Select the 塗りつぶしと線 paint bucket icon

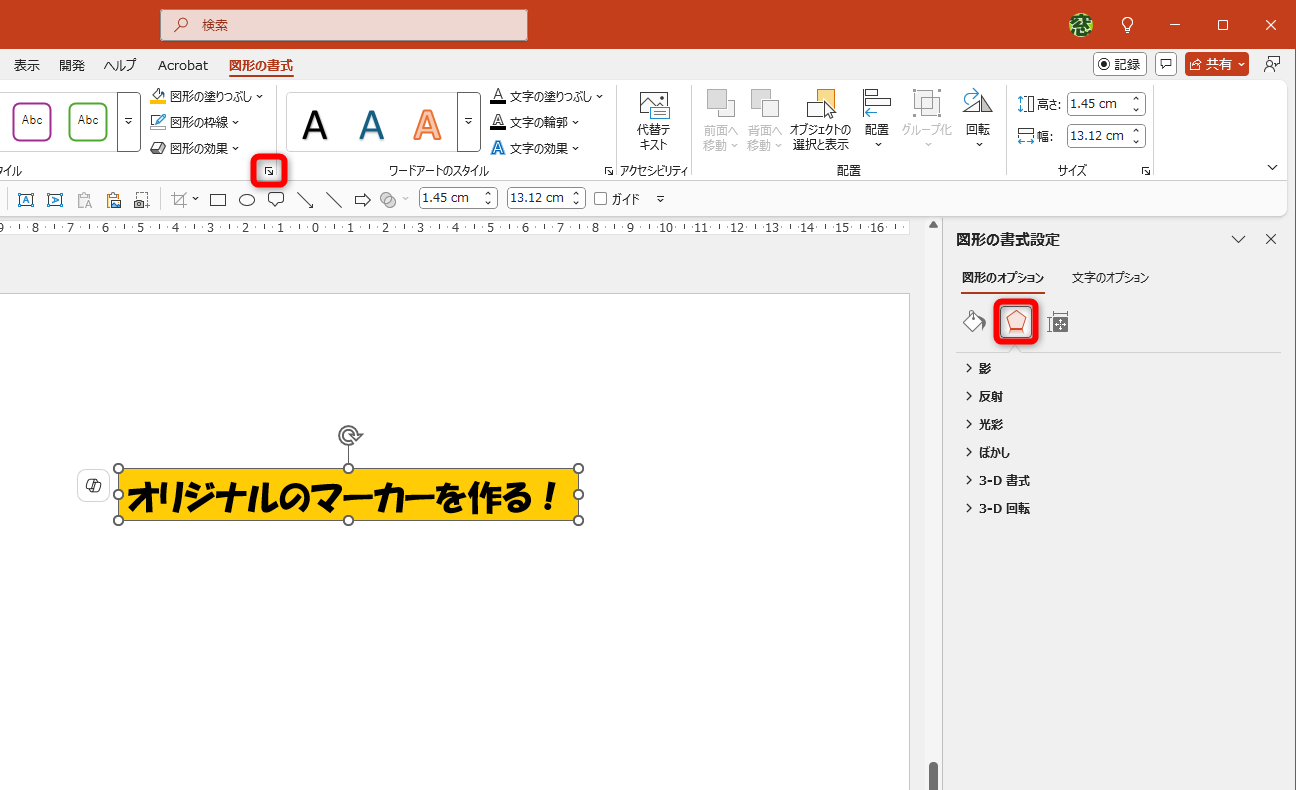tap(973, 322)
